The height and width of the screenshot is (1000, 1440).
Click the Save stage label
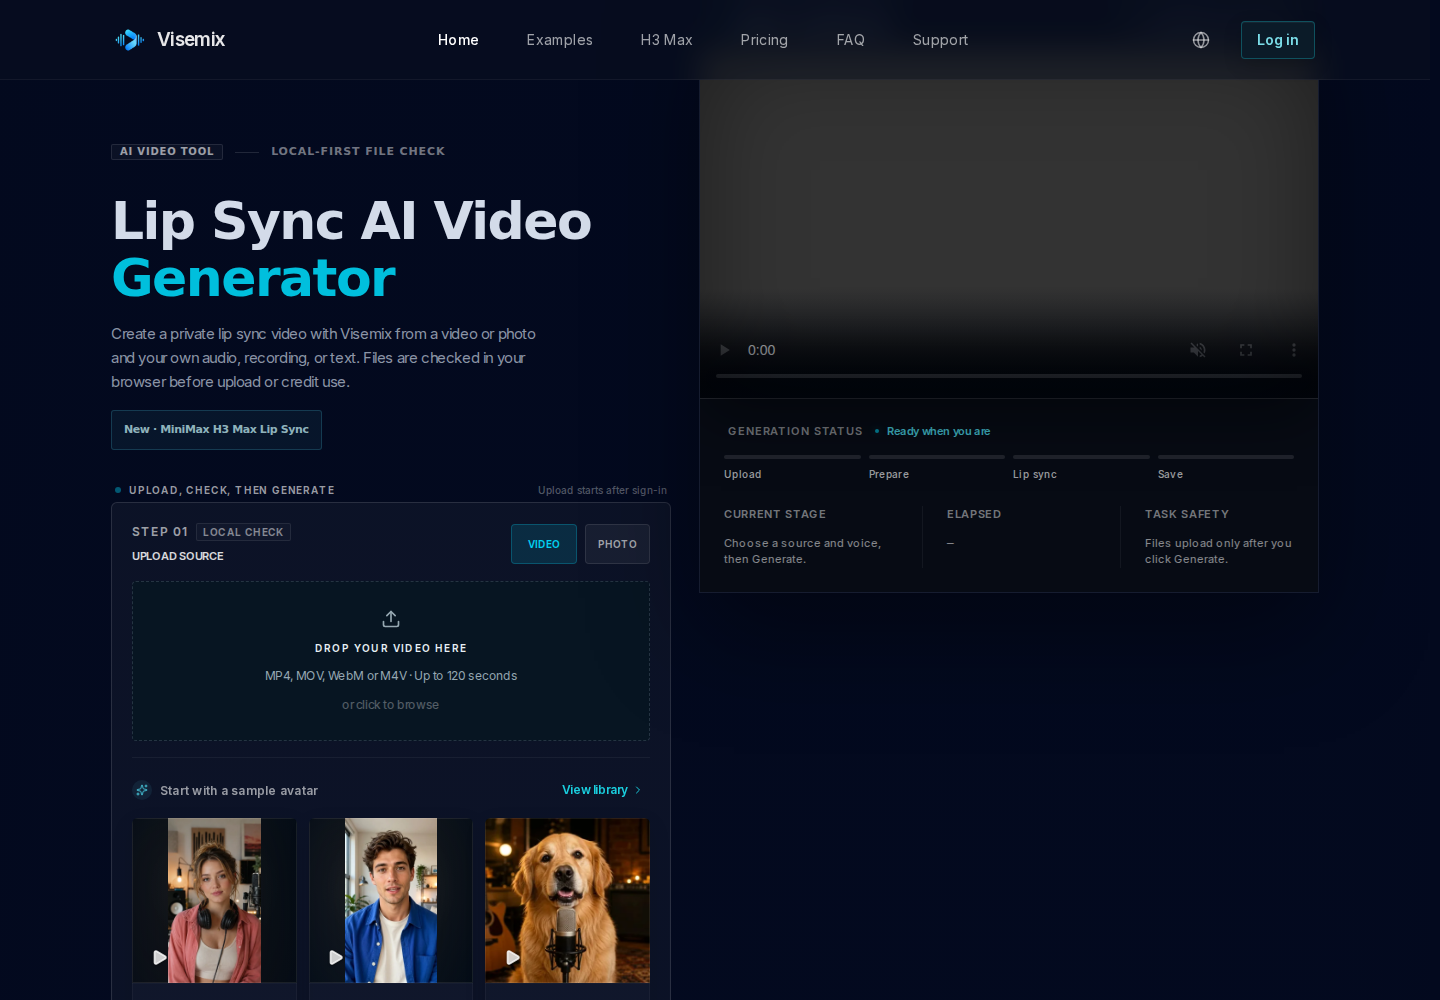pos(1170,475)
